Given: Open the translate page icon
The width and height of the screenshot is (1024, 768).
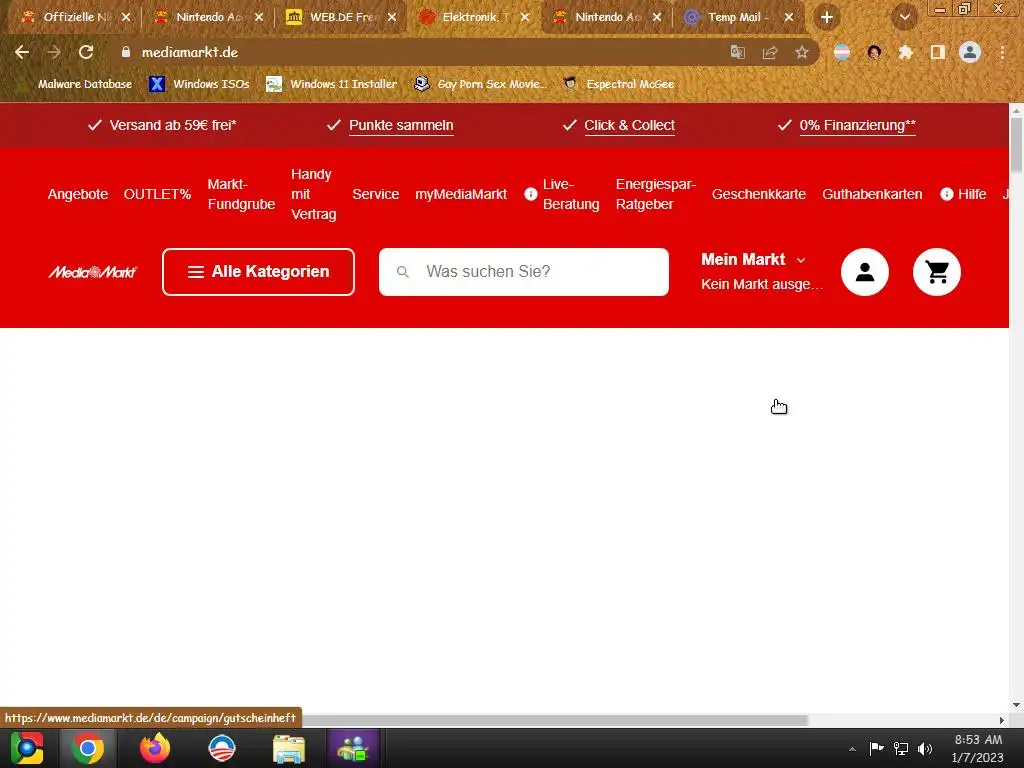Looking at the screenshot, I should pos(737,52).
